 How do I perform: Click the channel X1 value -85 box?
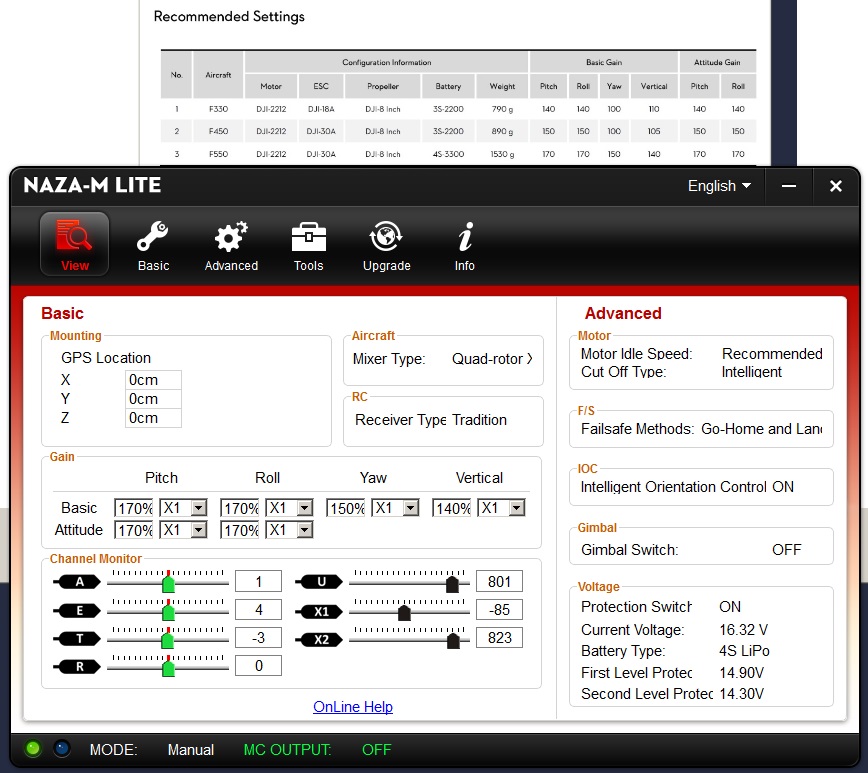click(499, 610)
